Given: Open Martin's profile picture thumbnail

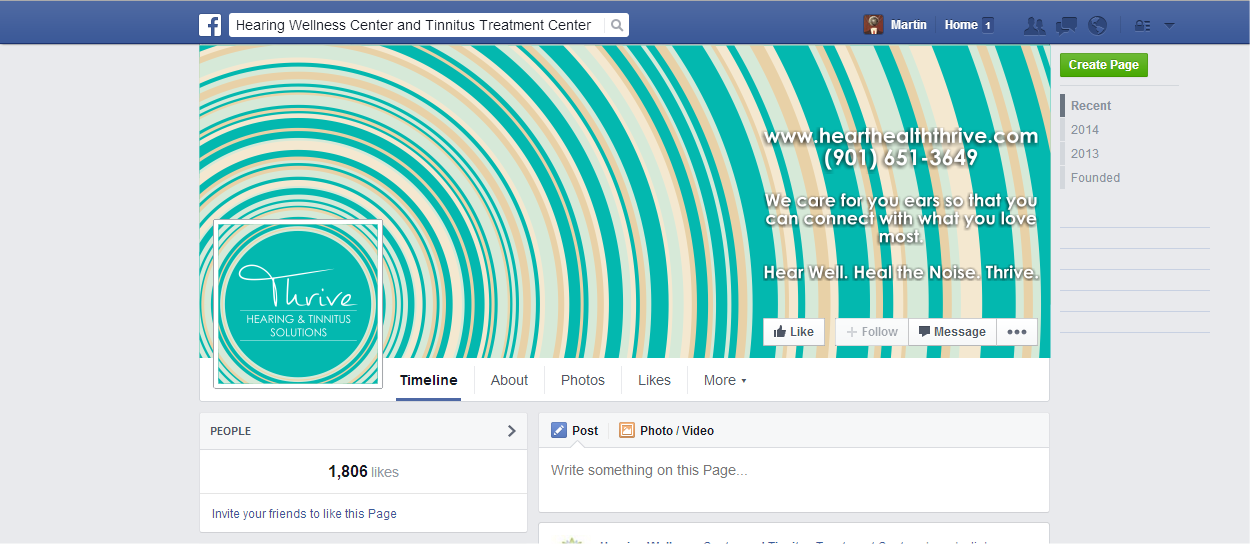Looking at the screenshot, I should tap(874, 25).
